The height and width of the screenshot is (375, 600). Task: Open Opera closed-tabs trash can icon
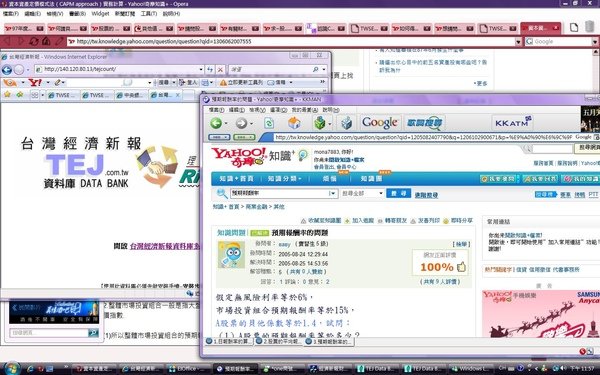click(590, 27)
